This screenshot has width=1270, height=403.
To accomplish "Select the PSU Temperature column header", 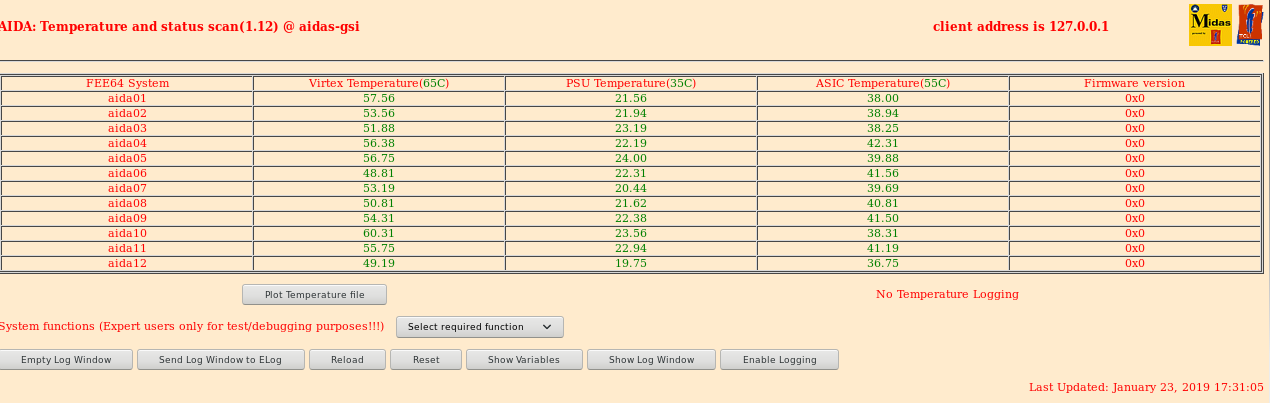I will click(631, 83).
